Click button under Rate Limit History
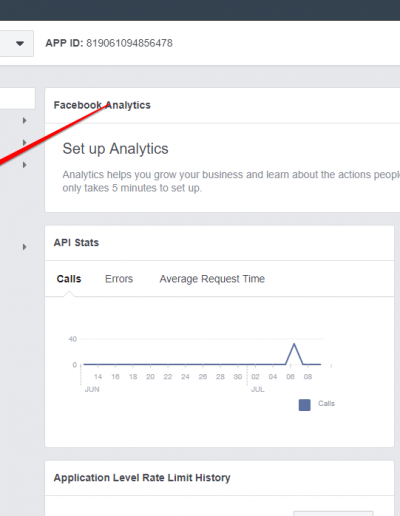This screenshot has width=400, height=516. 333,513
